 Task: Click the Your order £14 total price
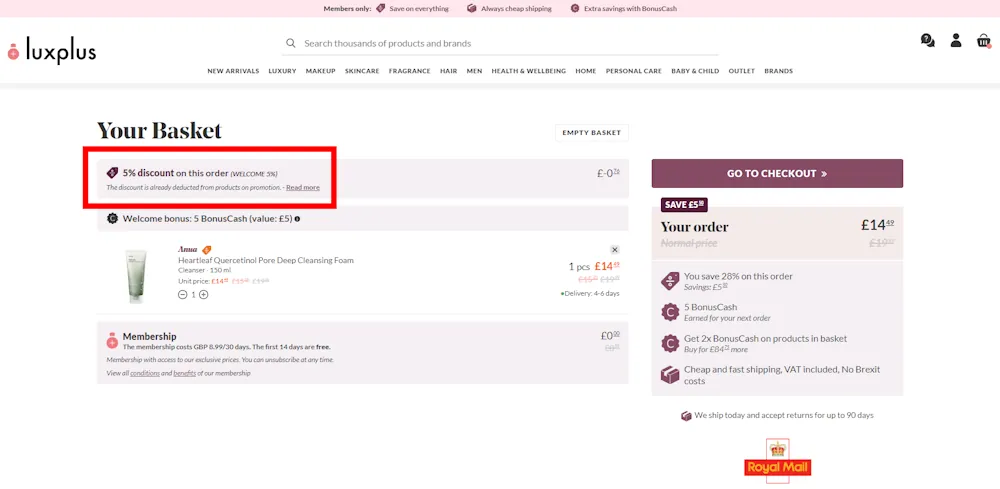878,224
